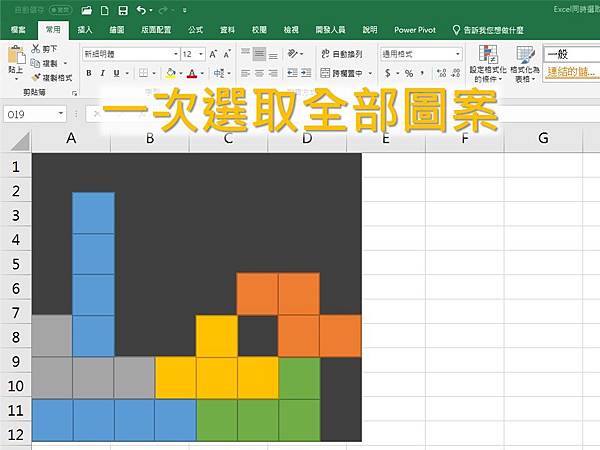Apply bold formatting with B
Viewport: 600px width, 450px height.
pyautogui.click(x=89, y=73)
